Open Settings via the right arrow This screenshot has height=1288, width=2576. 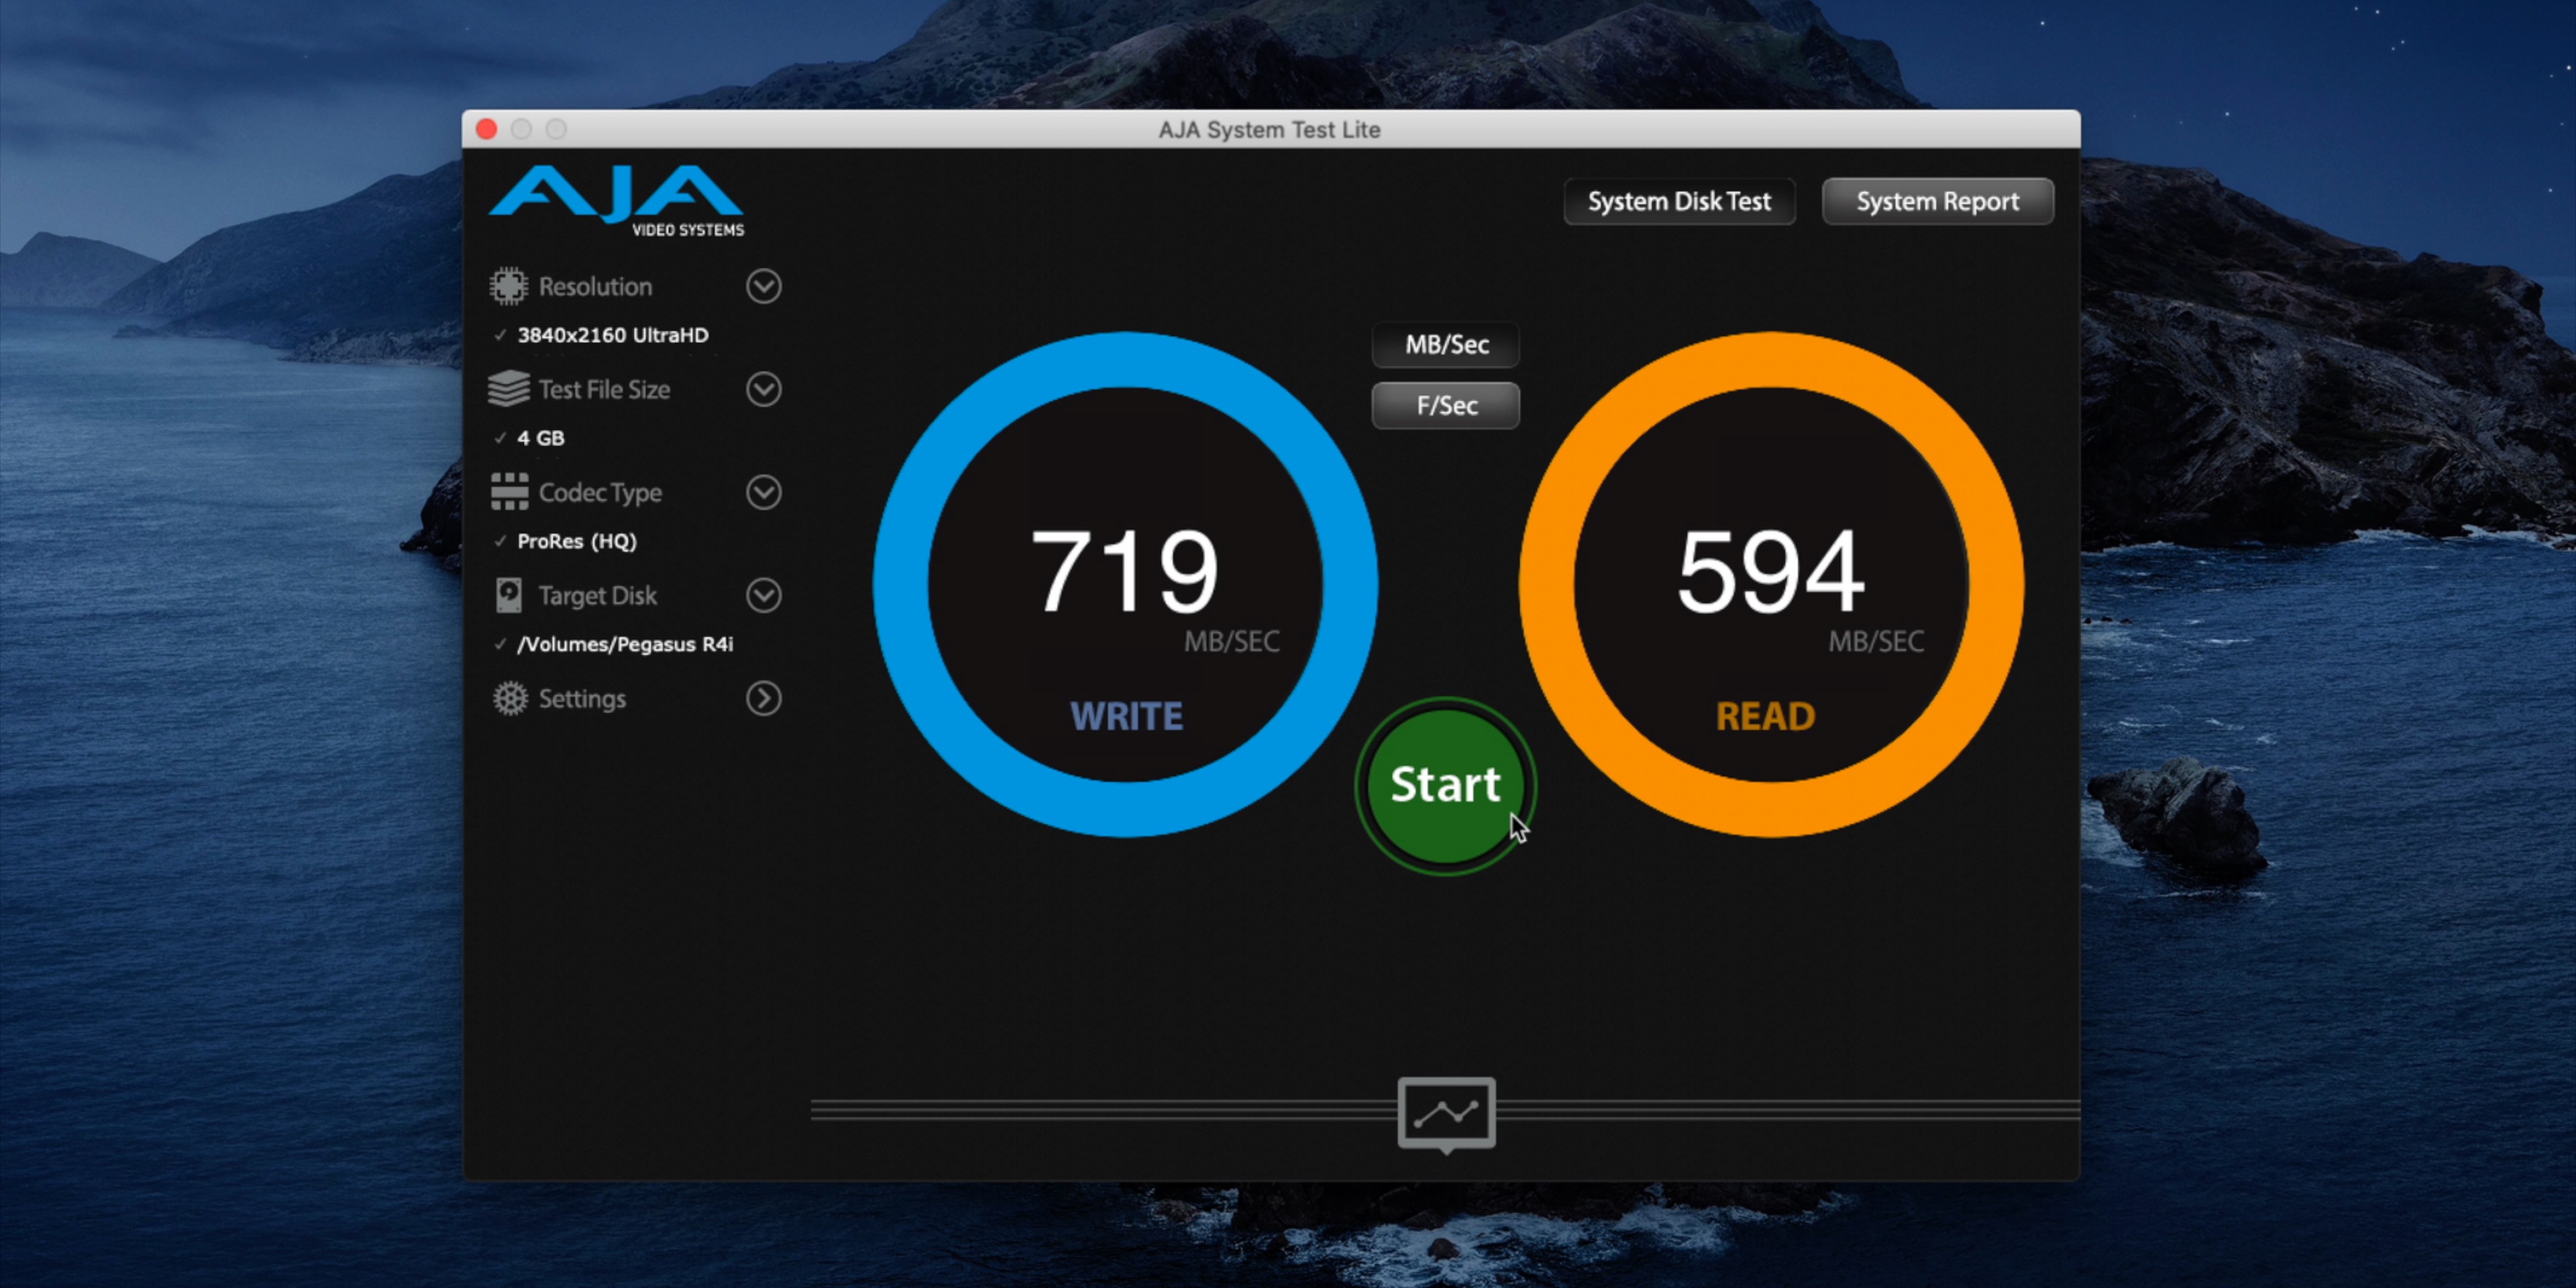(763, 698)
